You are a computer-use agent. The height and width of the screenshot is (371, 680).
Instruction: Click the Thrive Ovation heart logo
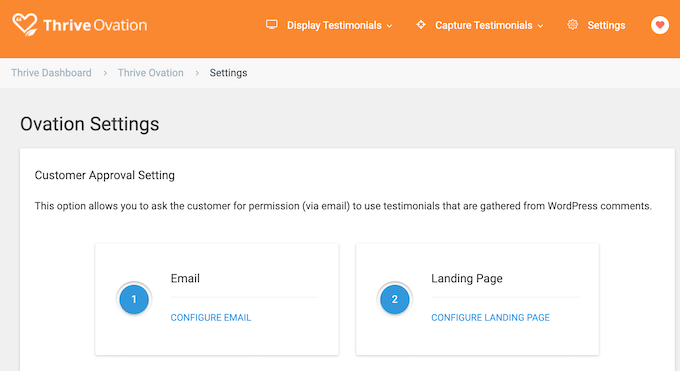(25, 24)
